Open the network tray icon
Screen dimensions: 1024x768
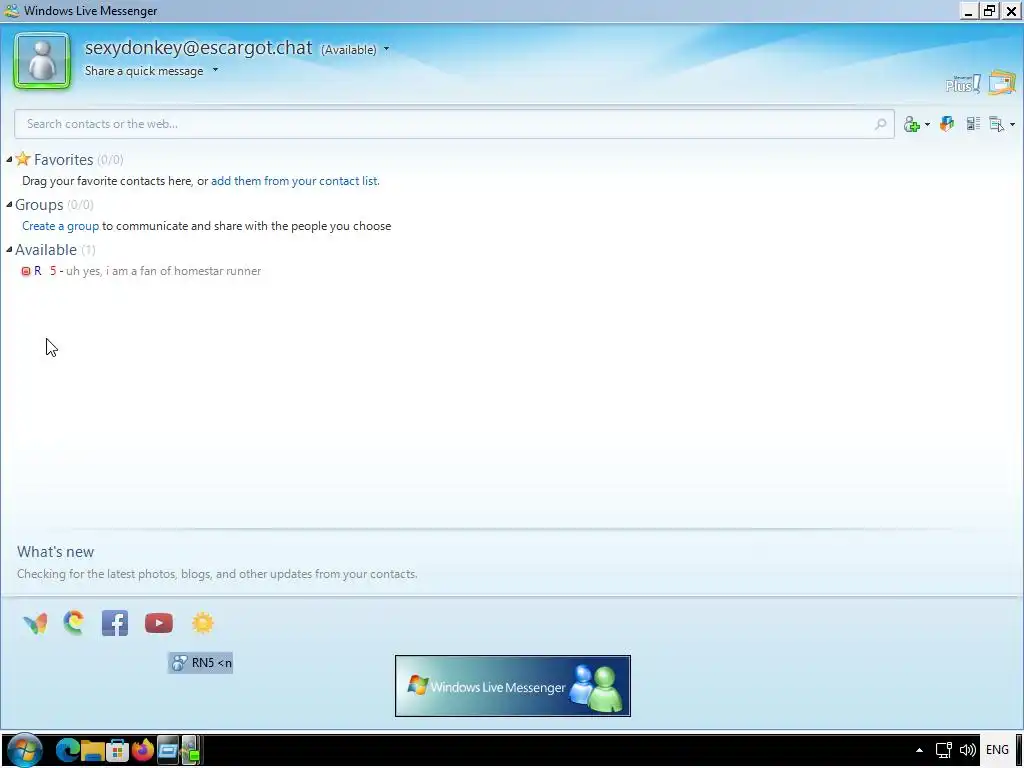click(x=944, y=750)
